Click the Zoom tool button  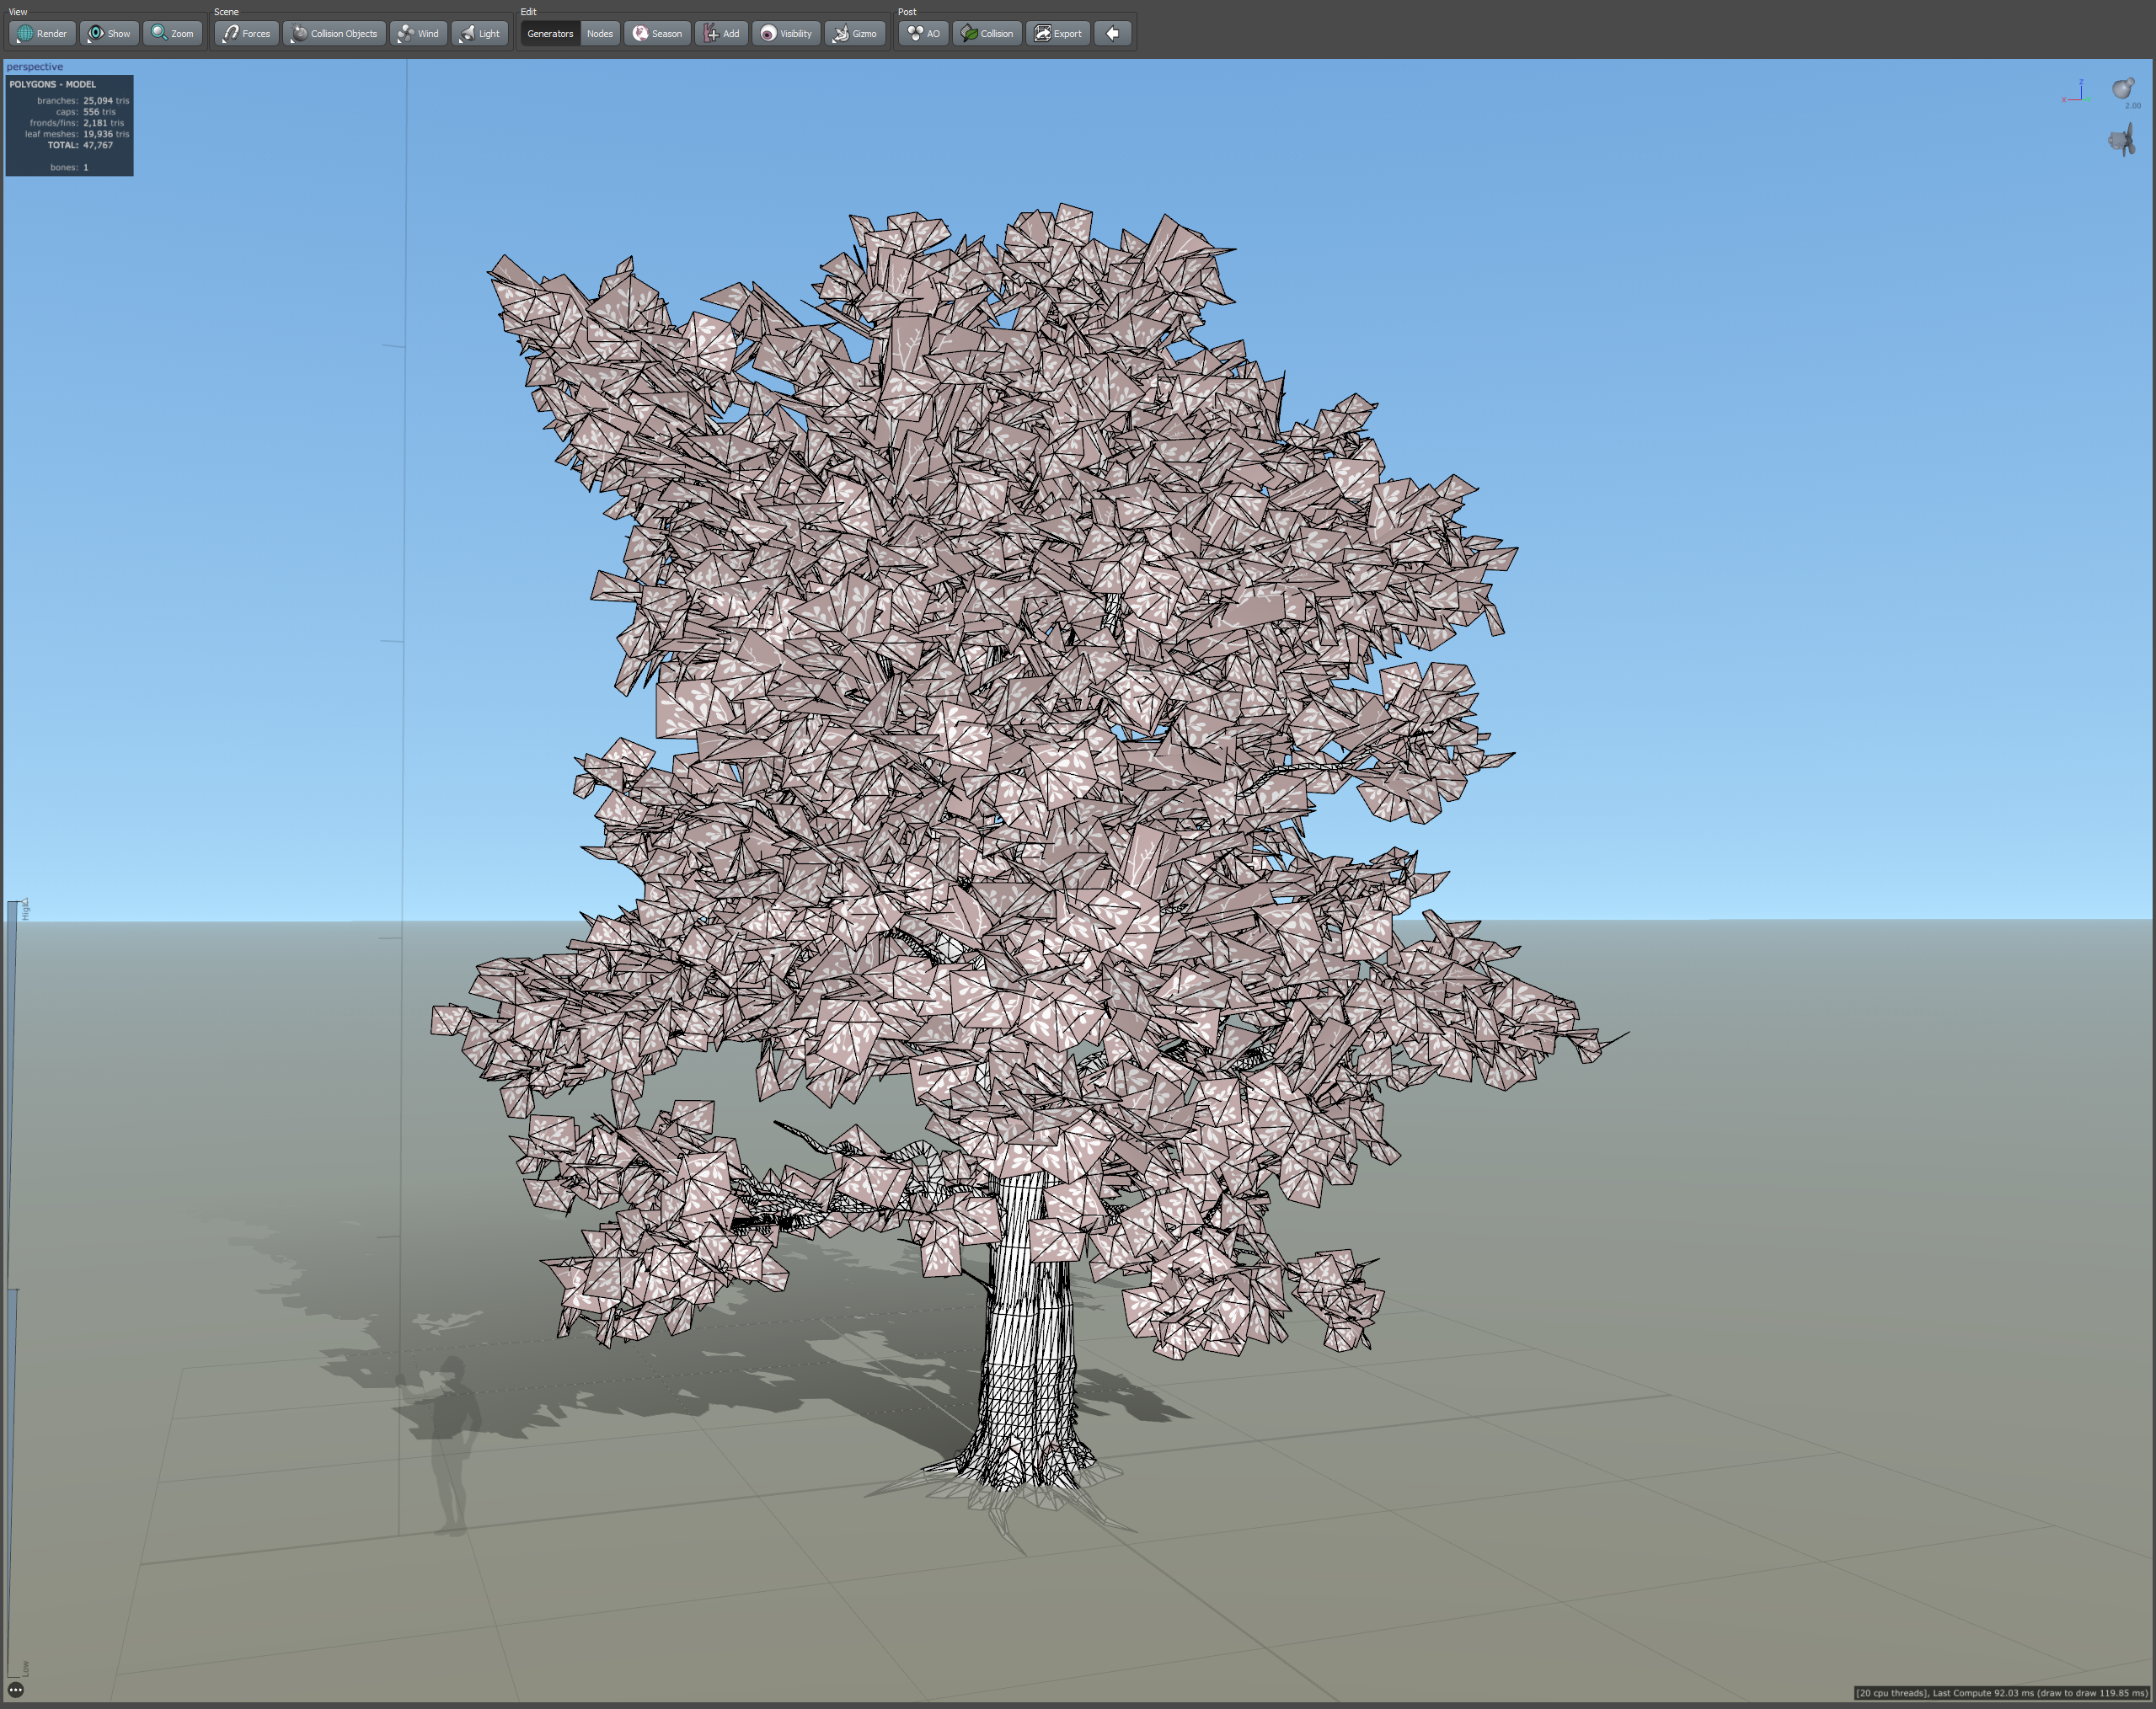point(173,33)
